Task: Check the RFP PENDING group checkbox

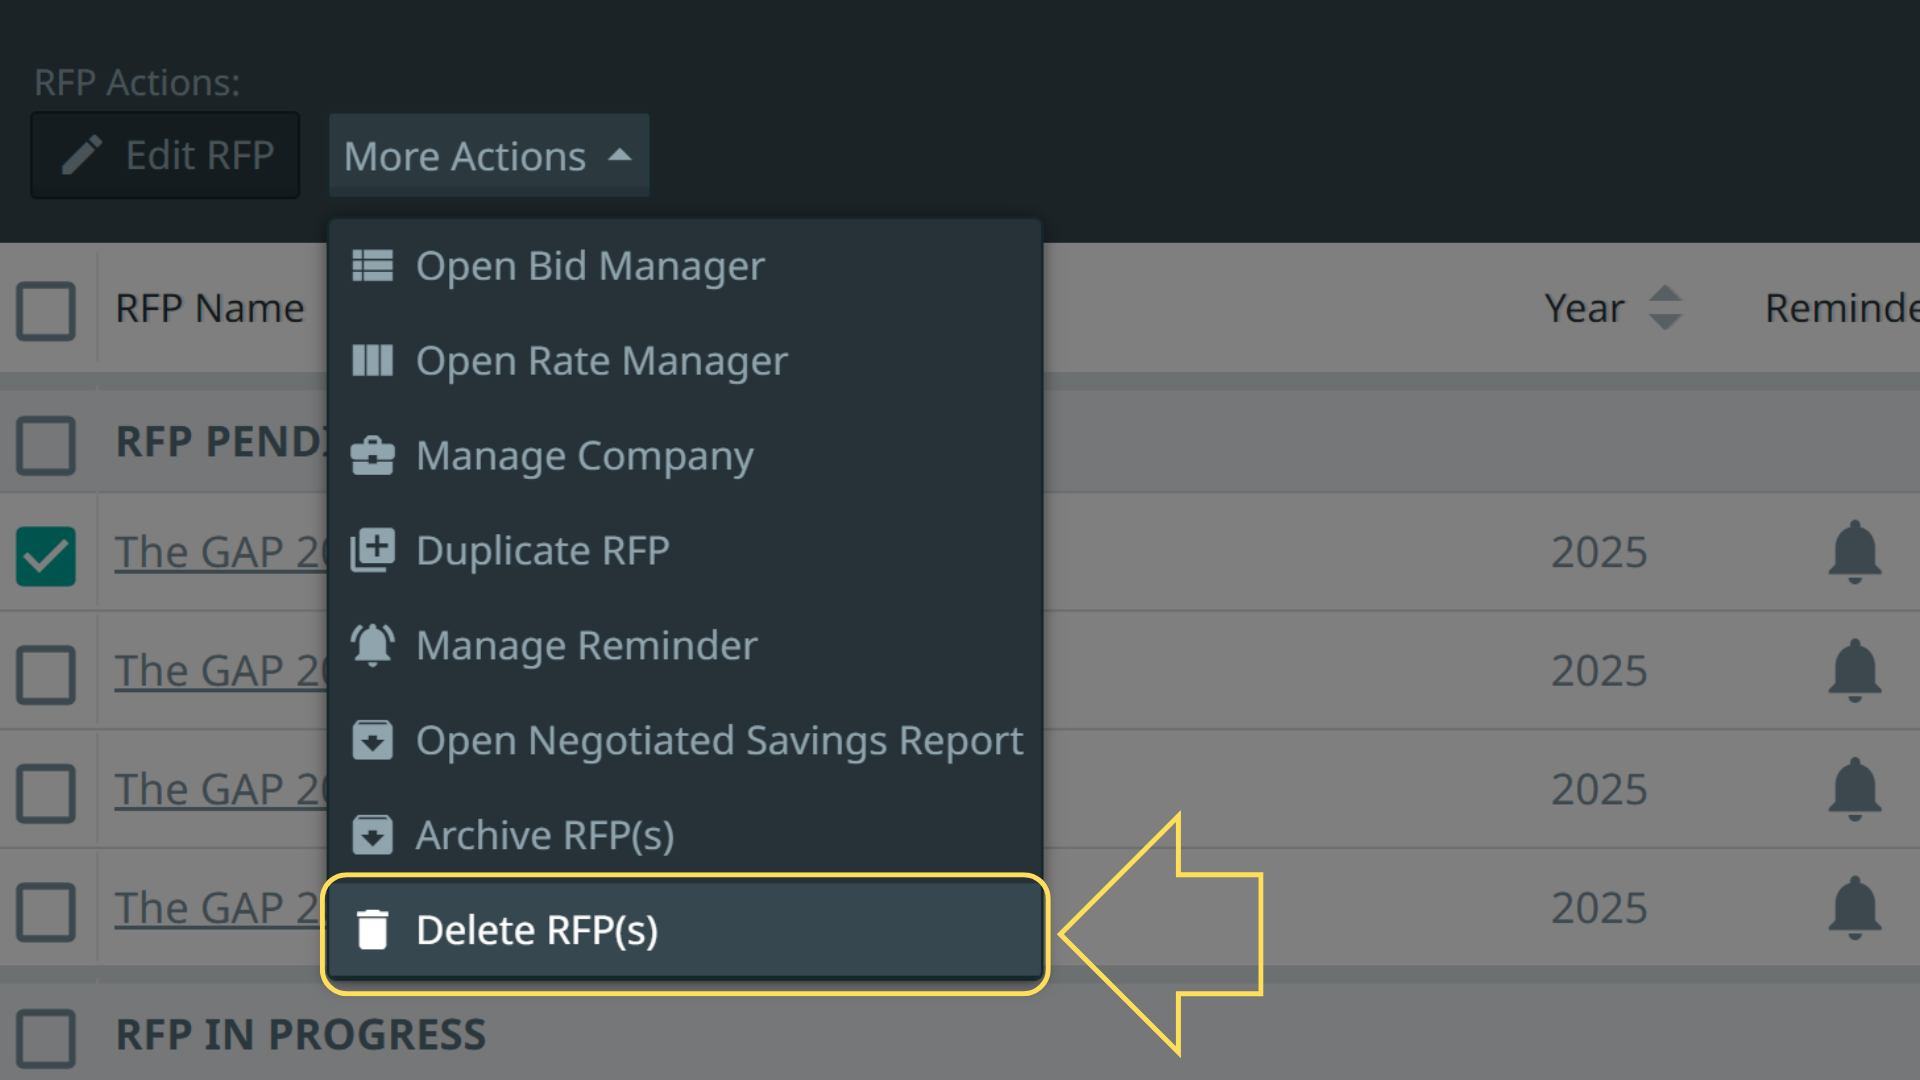Action: (46, 445)
